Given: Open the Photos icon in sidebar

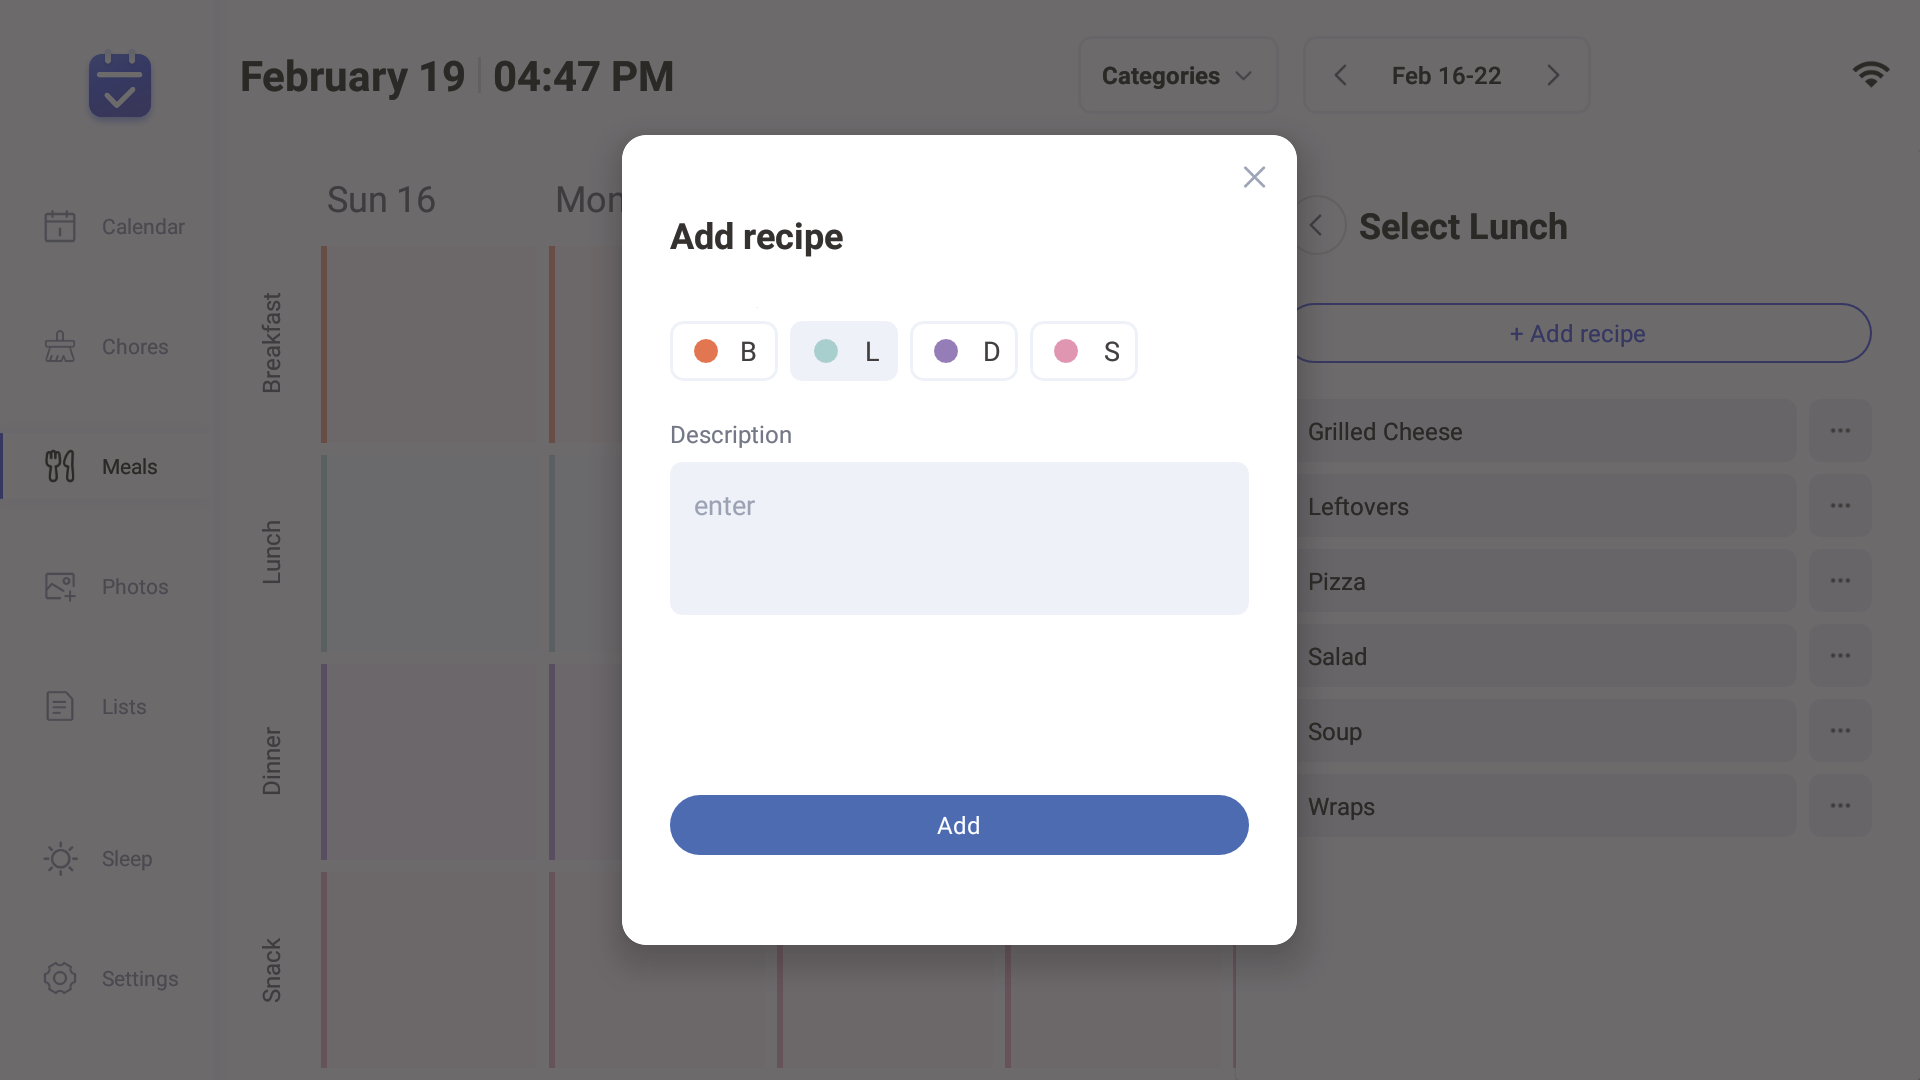Looking at the screenshot, I should click(60, 586).
